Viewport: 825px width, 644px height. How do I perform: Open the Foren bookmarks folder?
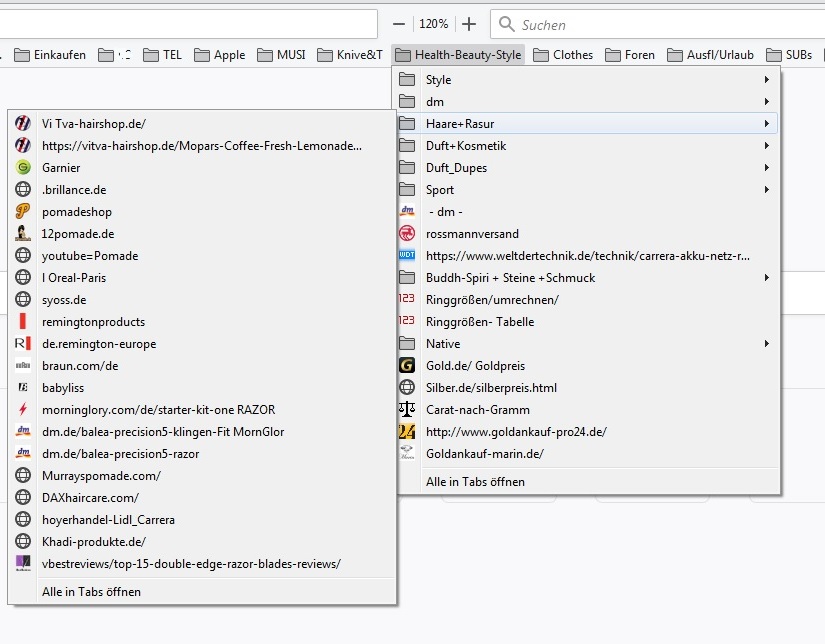click(x=630, y=55)
